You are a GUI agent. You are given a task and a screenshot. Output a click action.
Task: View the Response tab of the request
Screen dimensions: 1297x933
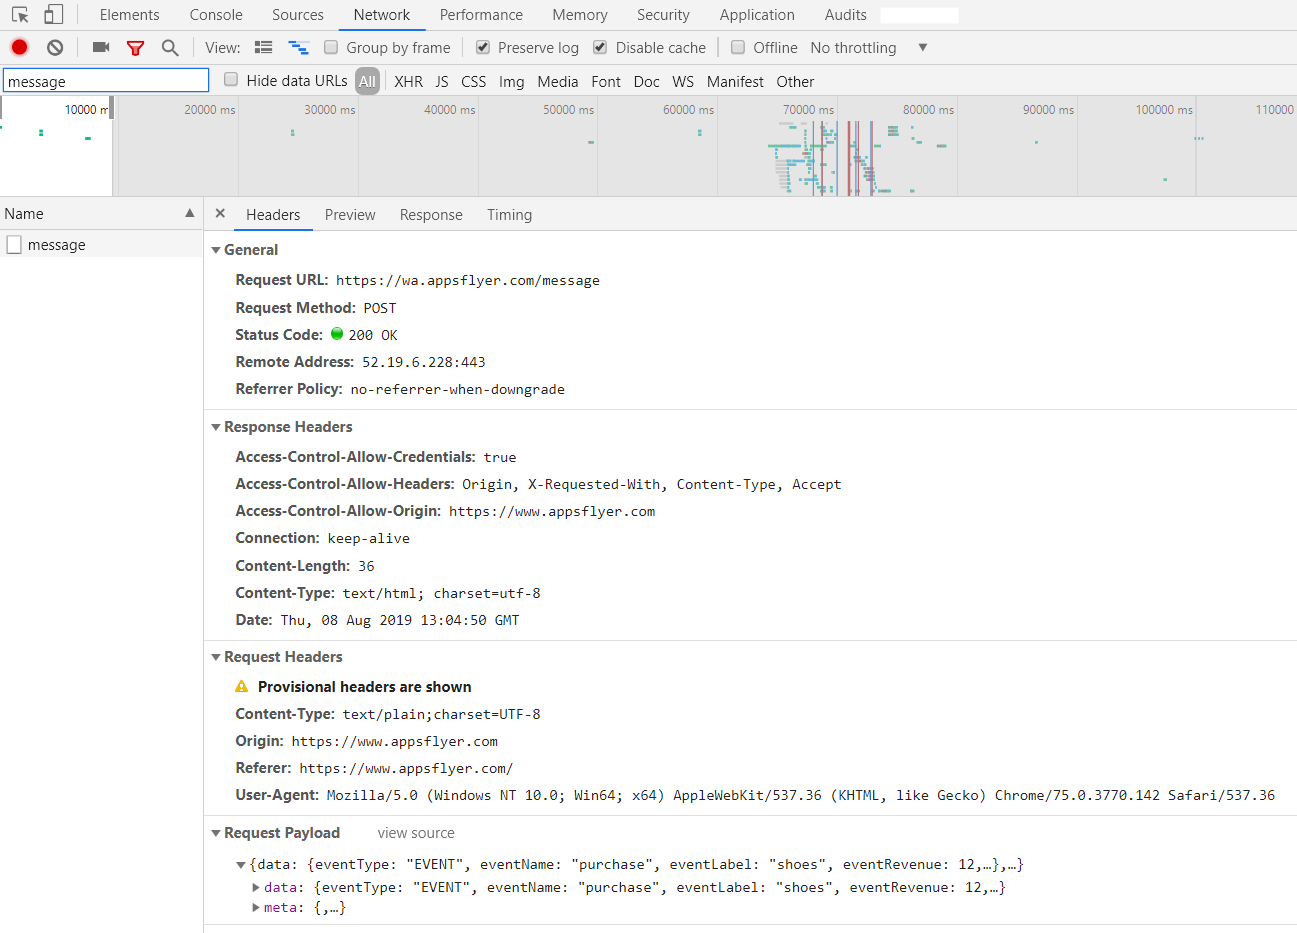tap(431, 215)
